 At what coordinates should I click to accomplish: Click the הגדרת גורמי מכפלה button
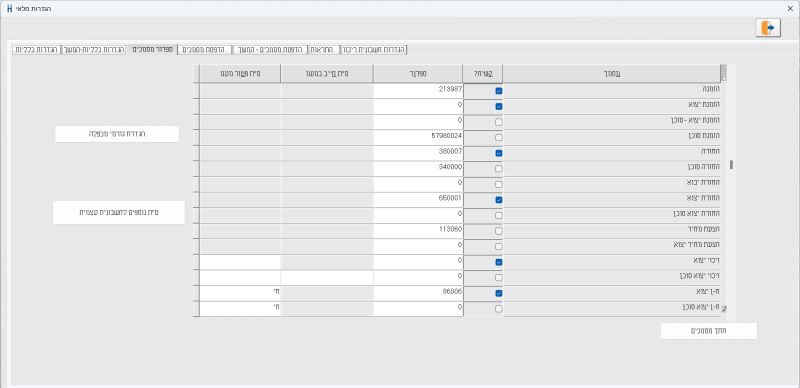coord(117,134)
